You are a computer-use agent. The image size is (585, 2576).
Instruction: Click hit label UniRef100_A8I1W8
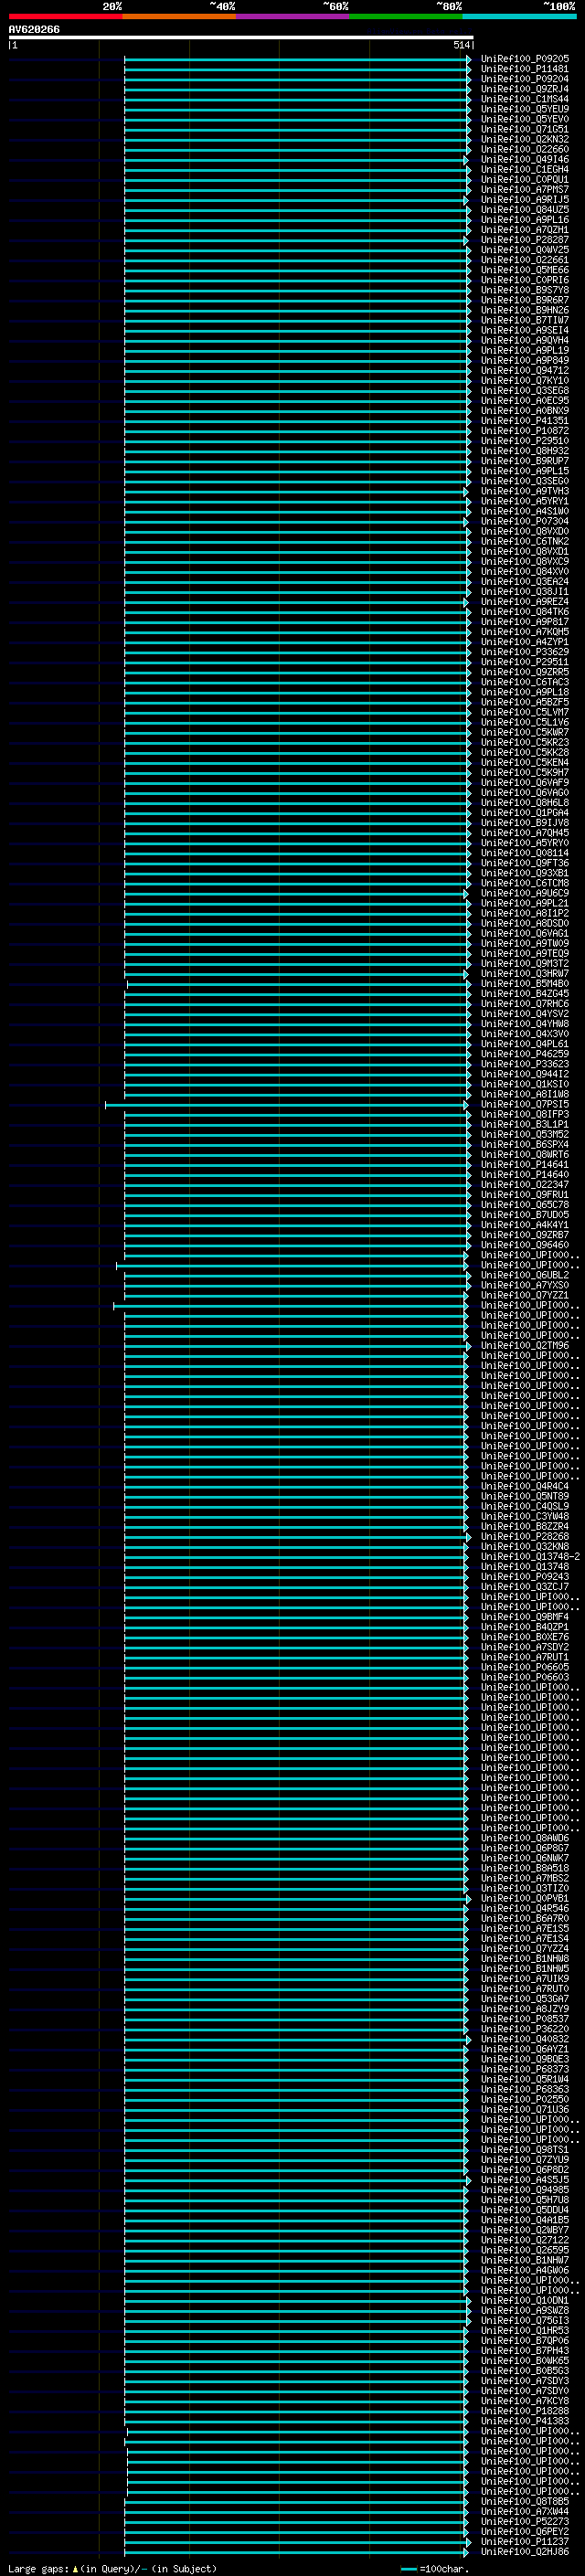[x=525, y=1094]
